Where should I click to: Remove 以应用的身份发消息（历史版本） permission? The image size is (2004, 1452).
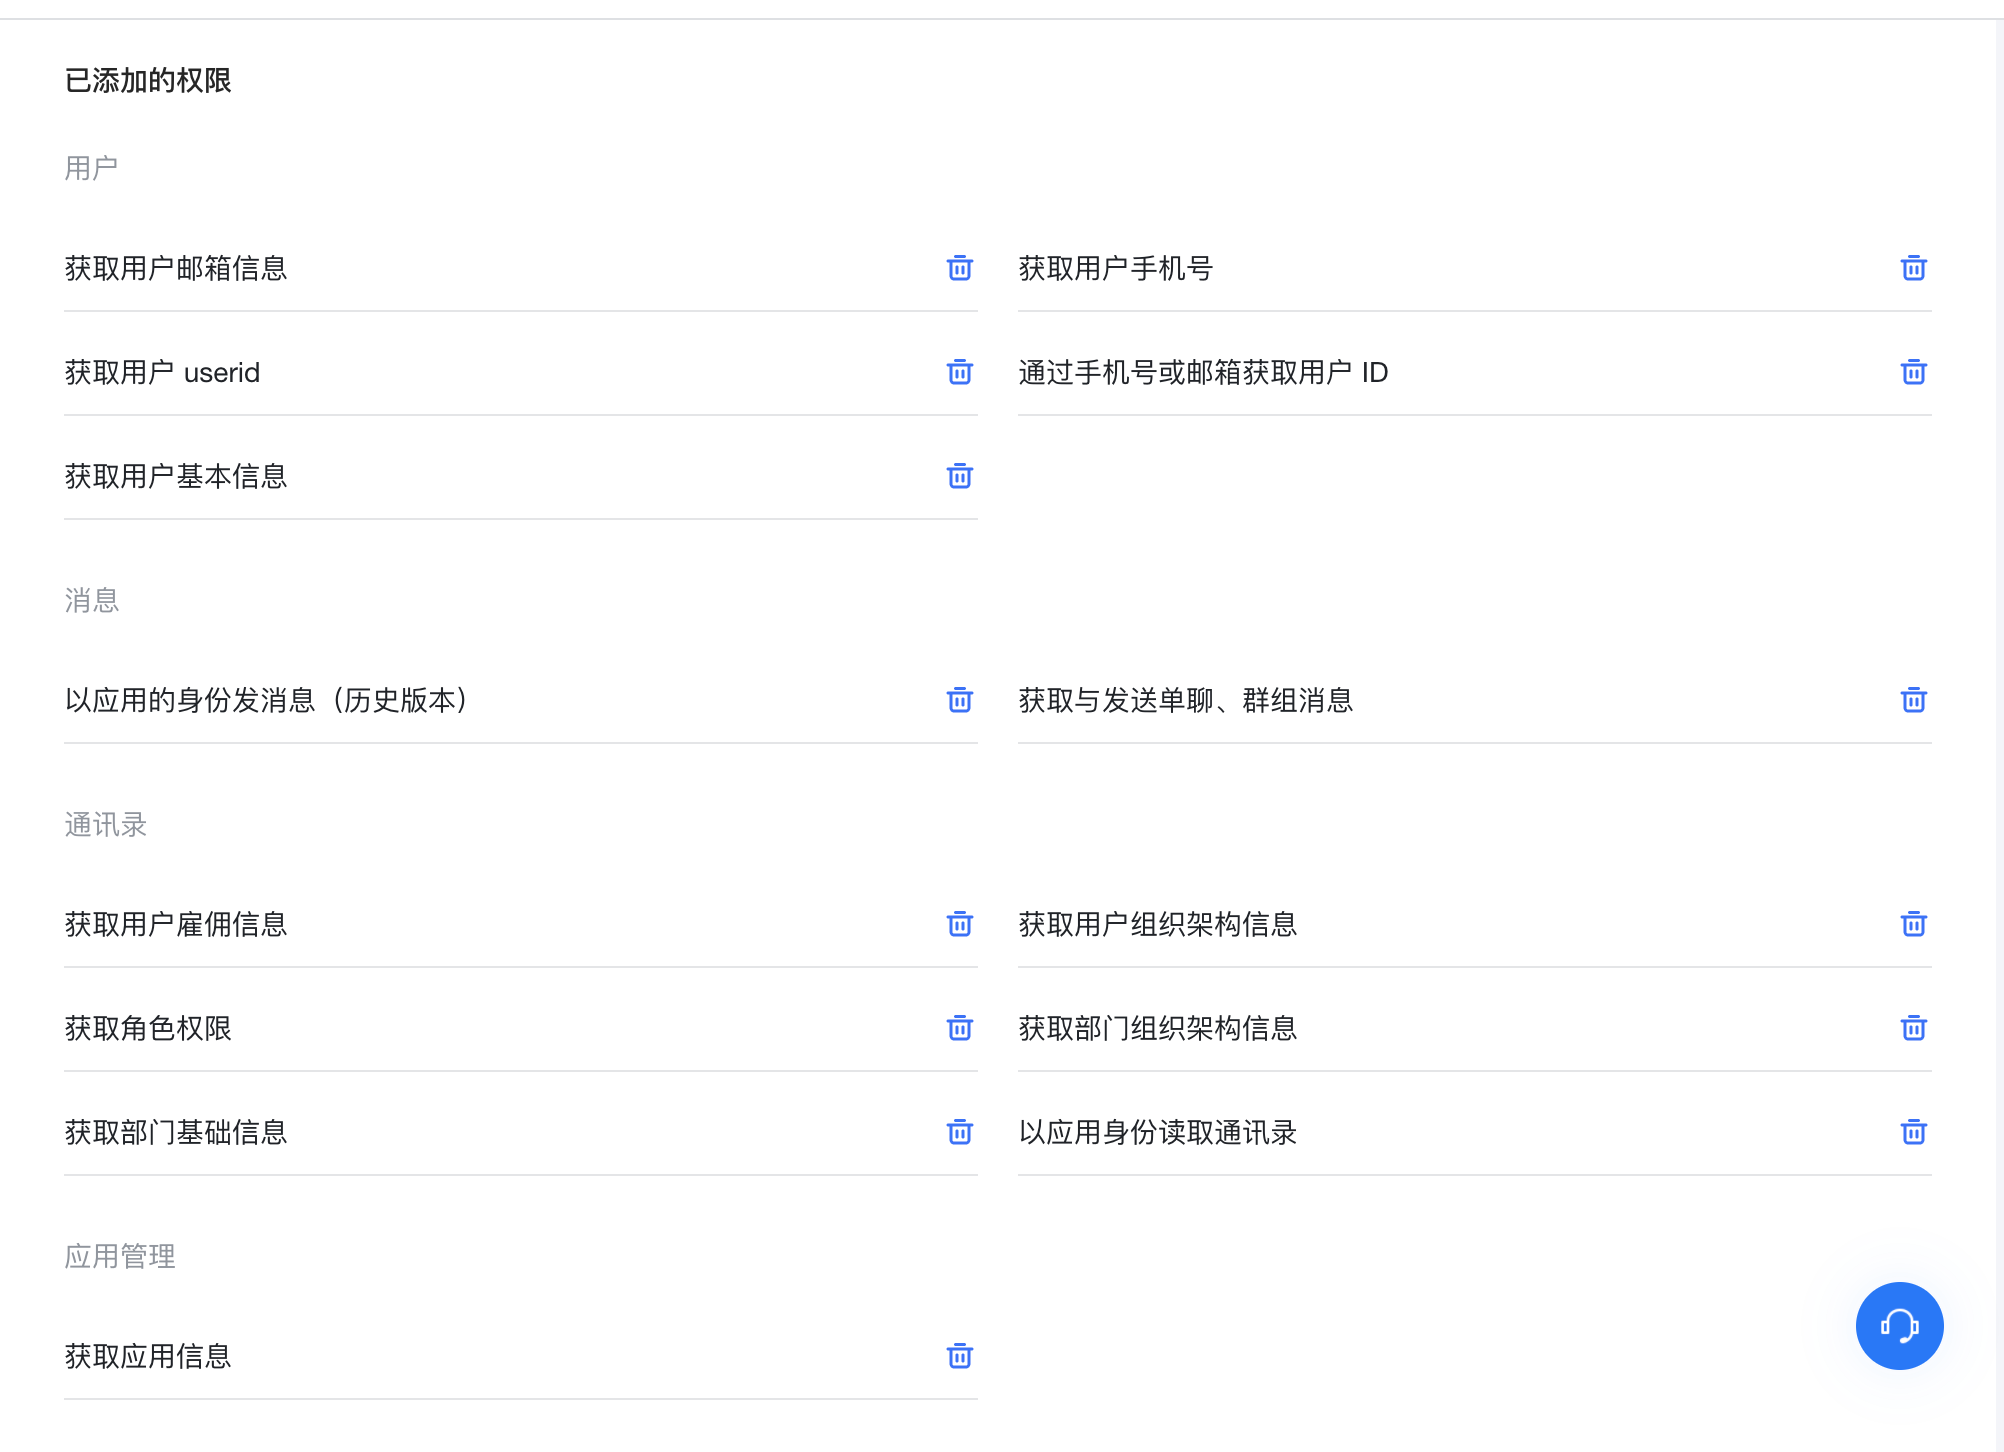point(959,700)
